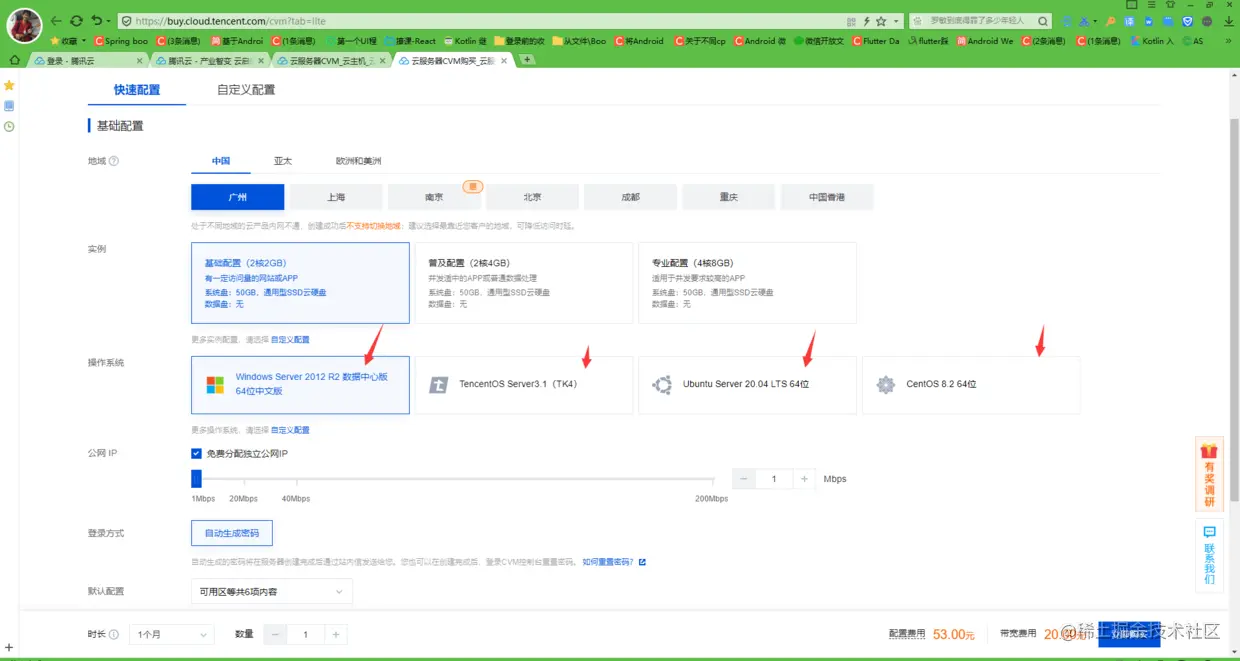This screenshot has width=1240, height=661.
Task: Click the 200Mbps mark on the bandwidth slider
Action: 712,498
